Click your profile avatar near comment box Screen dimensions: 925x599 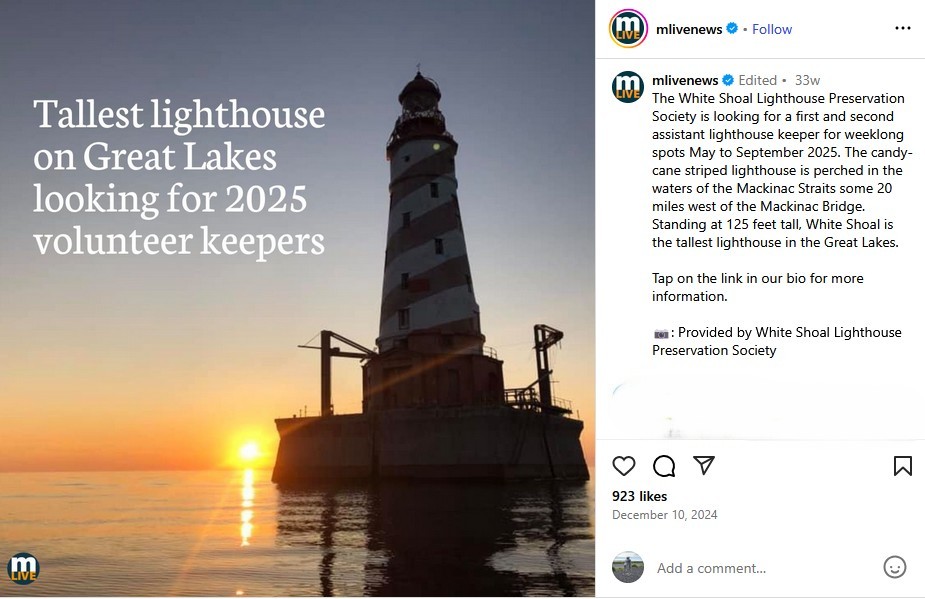[628, 567]
